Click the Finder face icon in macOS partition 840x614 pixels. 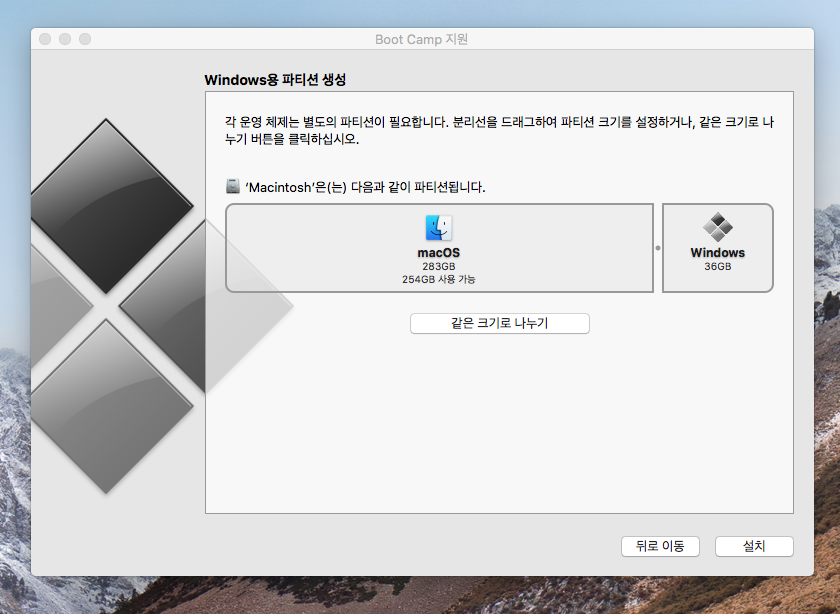[439, 228]
